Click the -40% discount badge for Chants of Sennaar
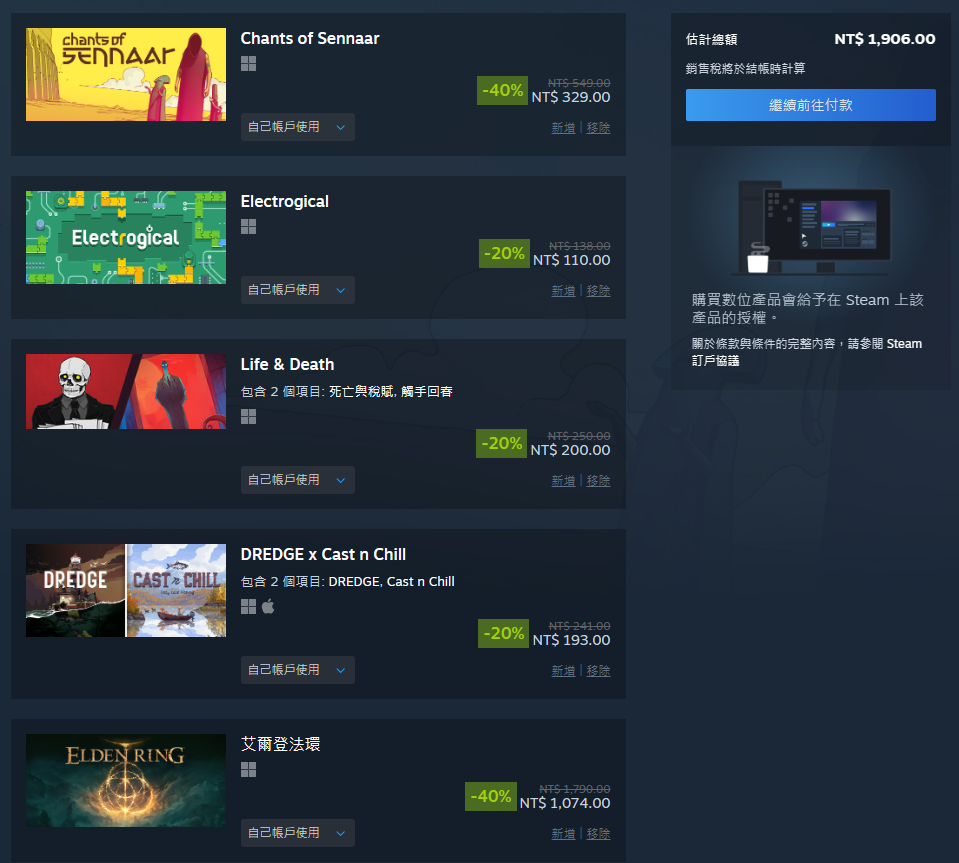959x863 pixels. (x=502, y=91)
